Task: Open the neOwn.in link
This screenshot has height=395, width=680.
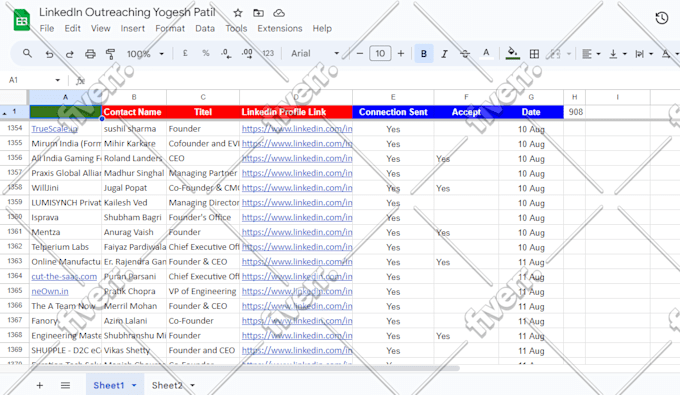Action: pos(50,291)
